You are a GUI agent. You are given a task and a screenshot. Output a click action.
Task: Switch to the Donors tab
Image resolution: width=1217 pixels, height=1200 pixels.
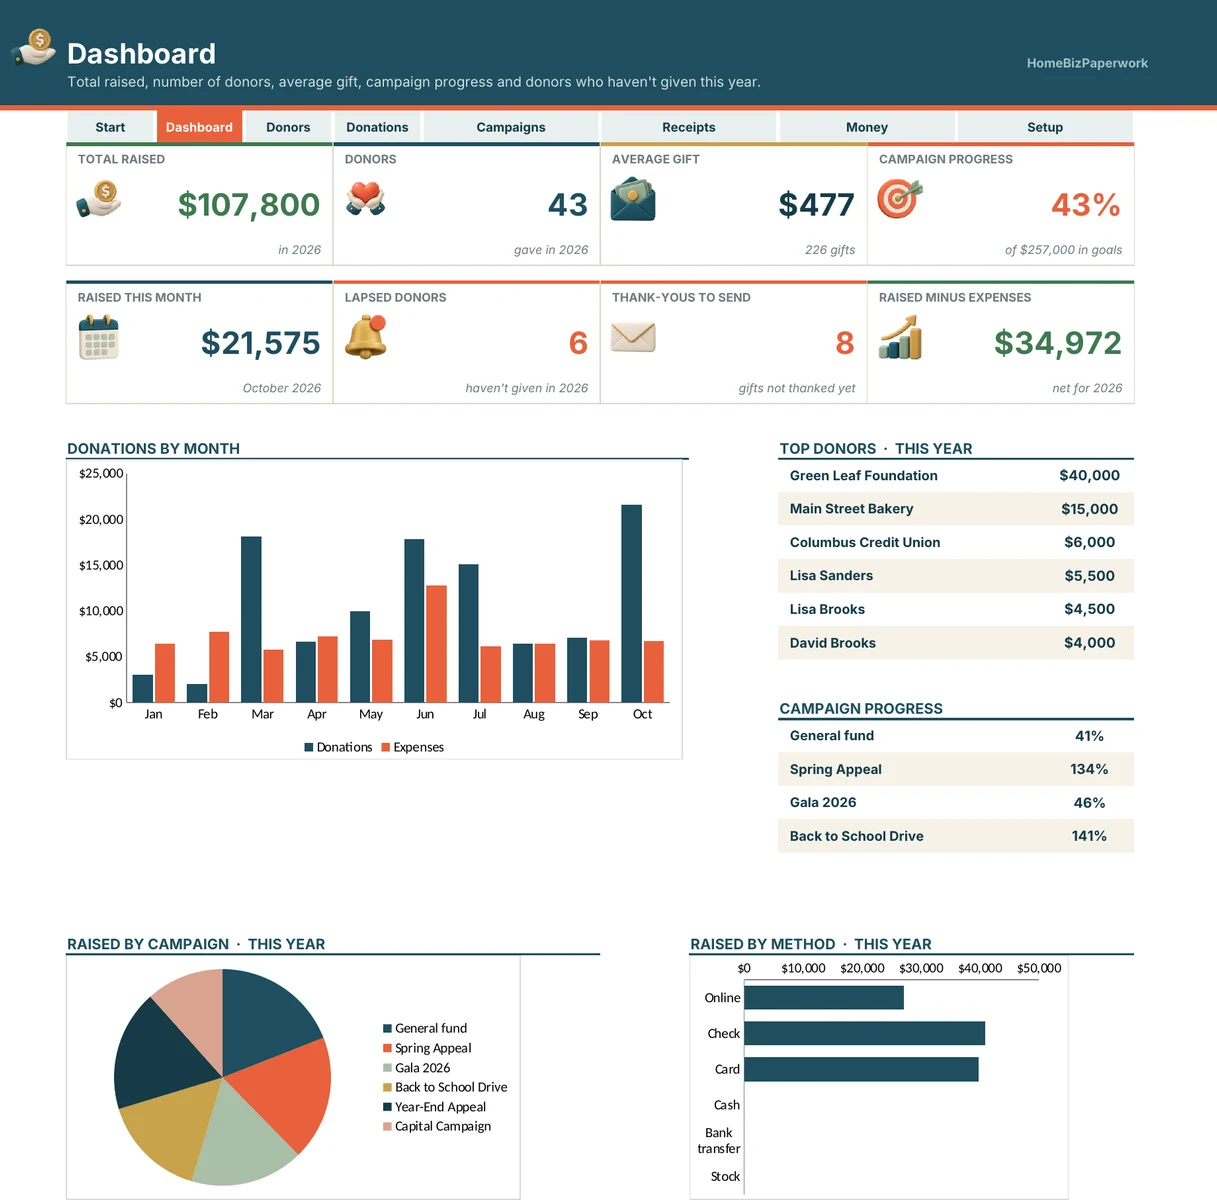click(x=288, y=127)
